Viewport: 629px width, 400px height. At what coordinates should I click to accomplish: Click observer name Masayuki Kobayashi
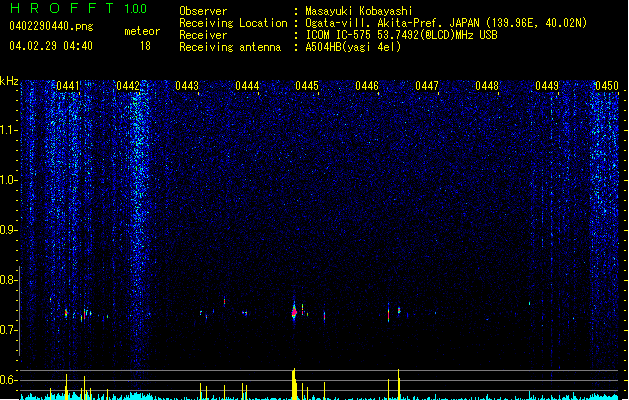(x=359, y=11)
